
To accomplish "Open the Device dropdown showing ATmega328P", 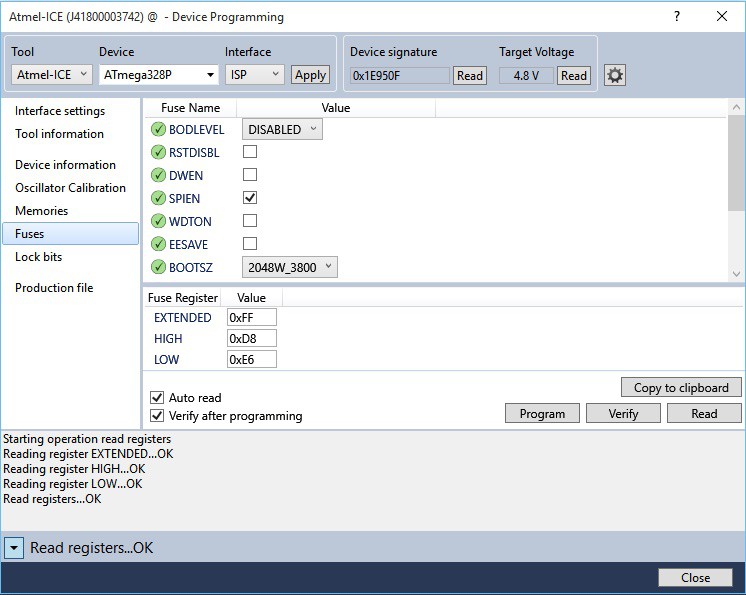I will (158, 75).
